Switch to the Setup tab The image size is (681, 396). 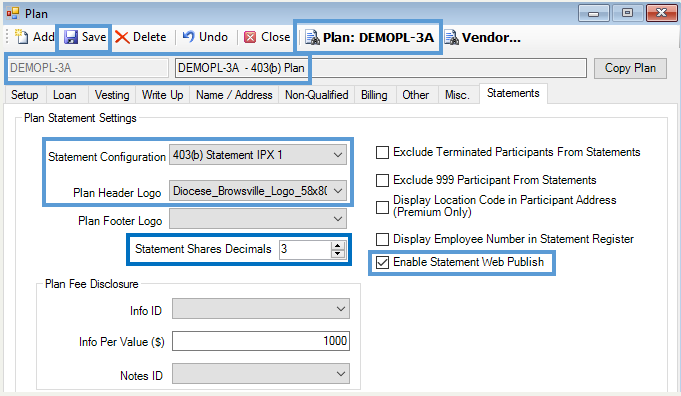point(25,95)
